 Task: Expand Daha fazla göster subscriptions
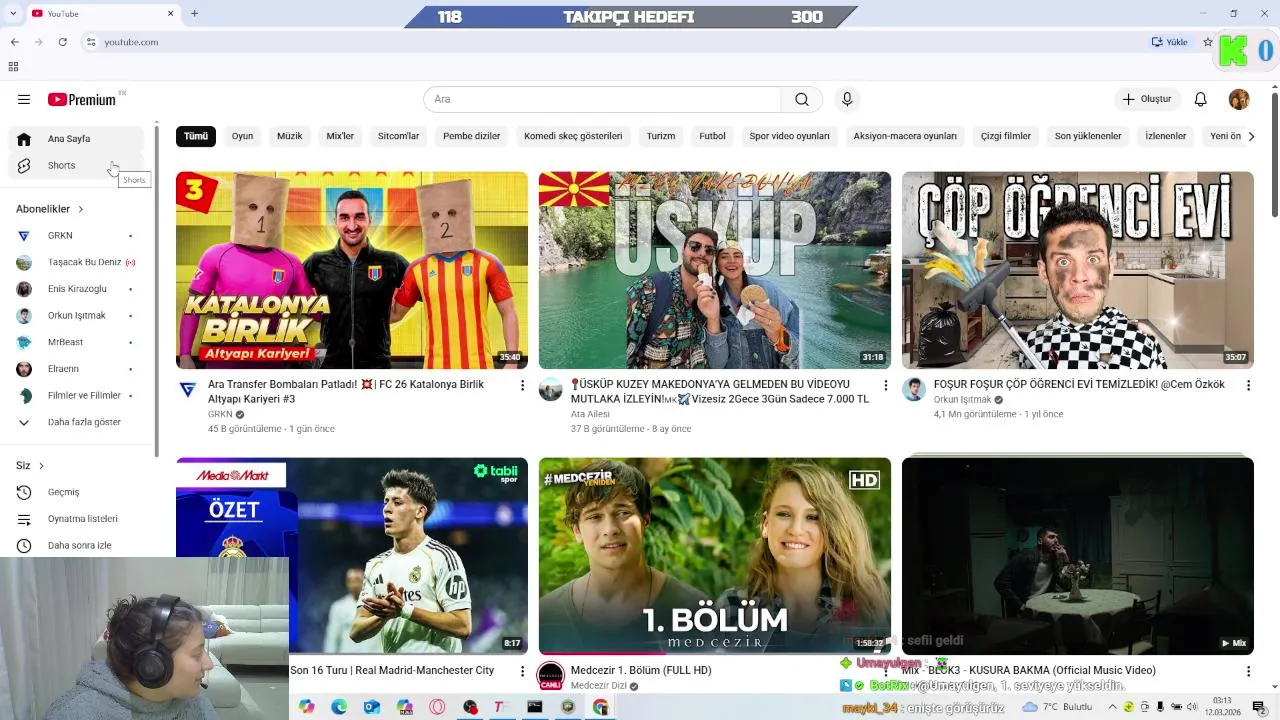(x=75, y=422)
